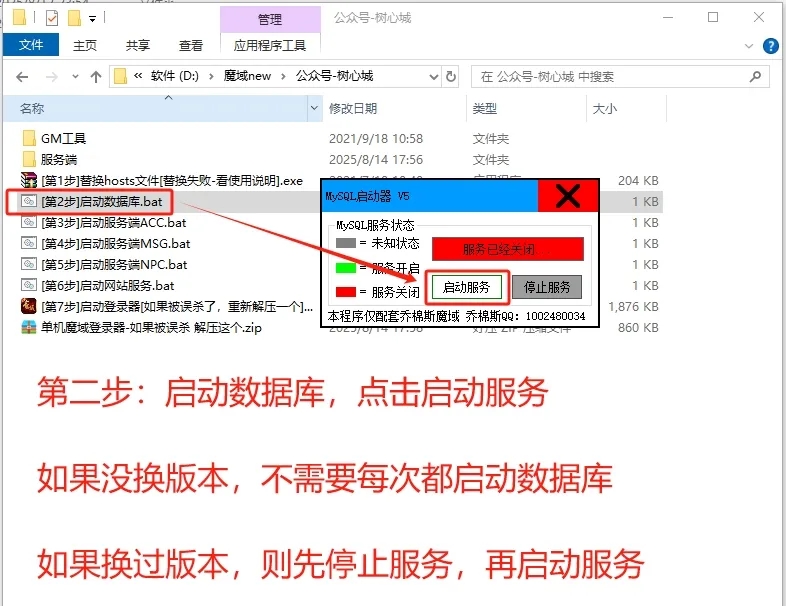The width and height of the screenshot is (786, 606).
Task: Click date 2025/8/14 17:56 of 服务端
Action: [x=376, y=159]
